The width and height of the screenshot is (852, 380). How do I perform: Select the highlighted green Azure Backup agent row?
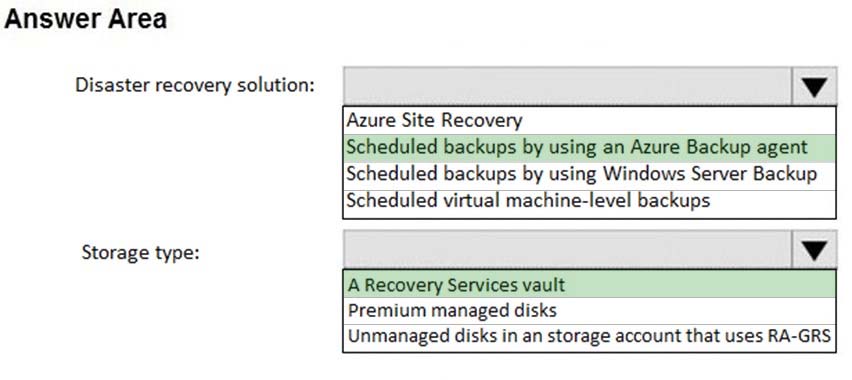[x=590, y=148]
